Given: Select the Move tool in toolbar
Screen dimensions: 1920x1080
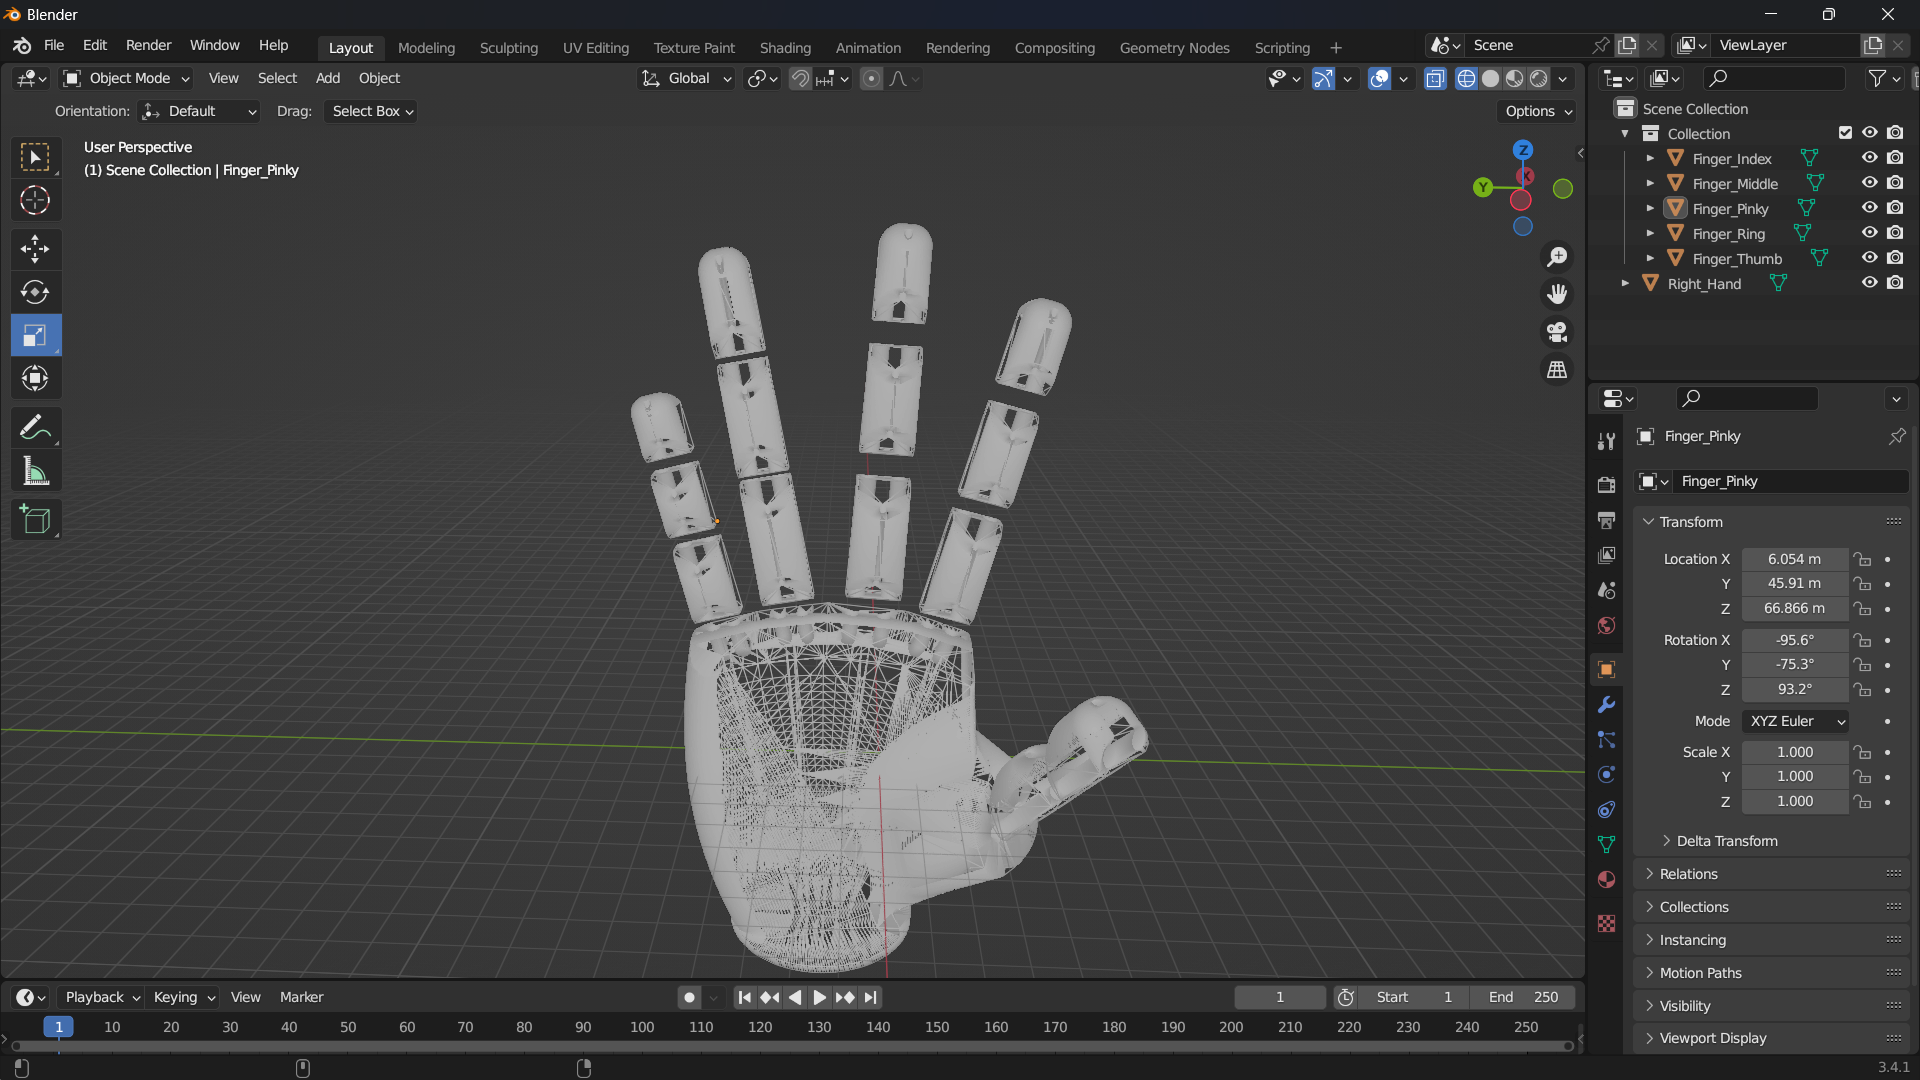Looking at the screenshot, I should (35, 248).
